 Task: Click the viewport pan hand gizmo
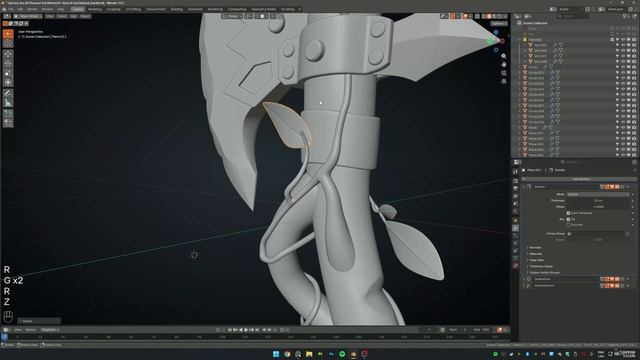click(504, 64)
